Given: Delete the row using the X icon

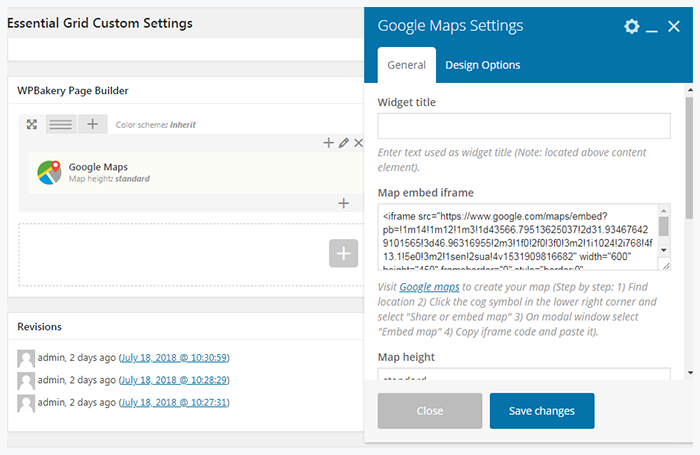Looking at the screenshot, I should point(359,144).
